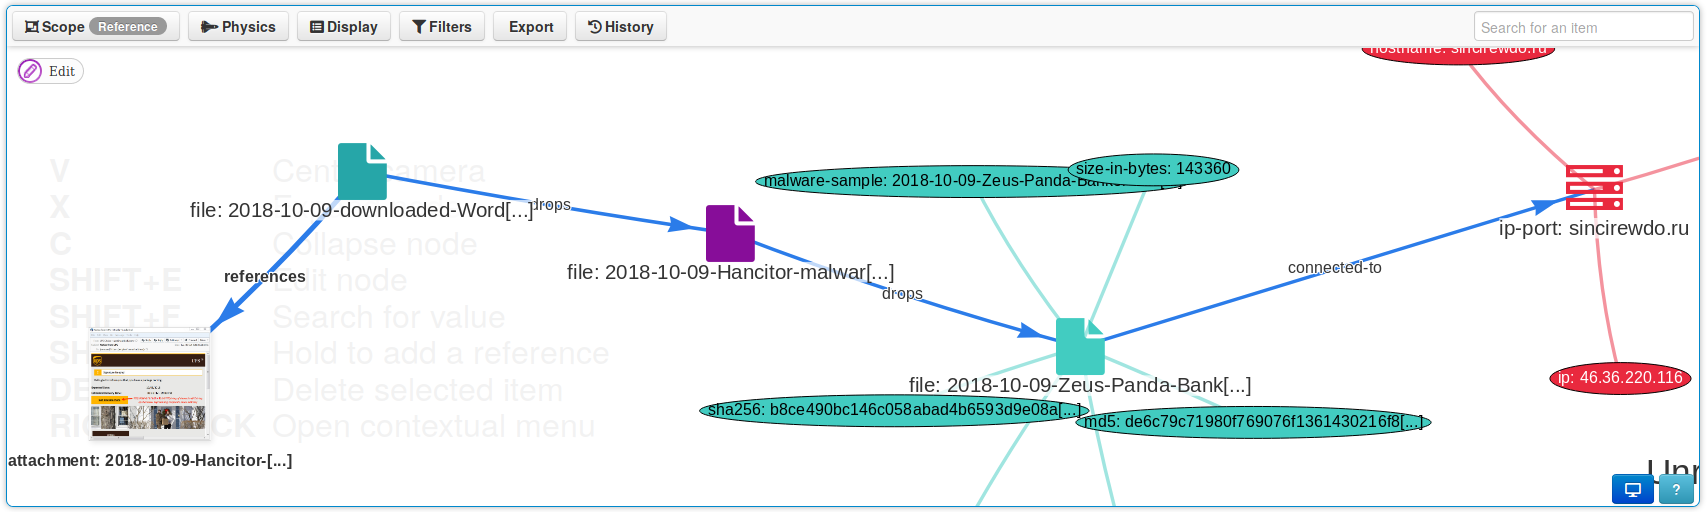The image size is (1708, 512).
Task: Click the red ip-port server node icon
Action: [1594, 187]
